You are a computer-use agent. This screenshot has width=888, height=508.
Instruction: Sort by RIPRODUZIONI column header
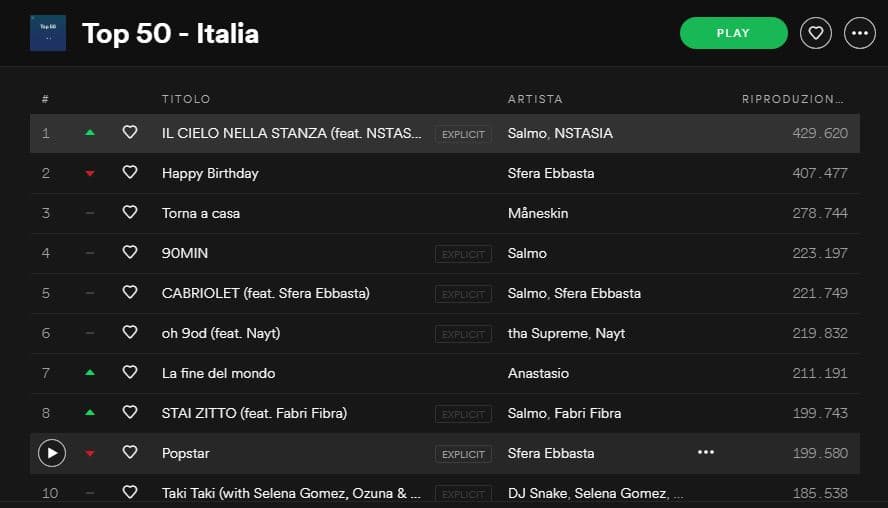pyautogui.click(x=792, y=99)
